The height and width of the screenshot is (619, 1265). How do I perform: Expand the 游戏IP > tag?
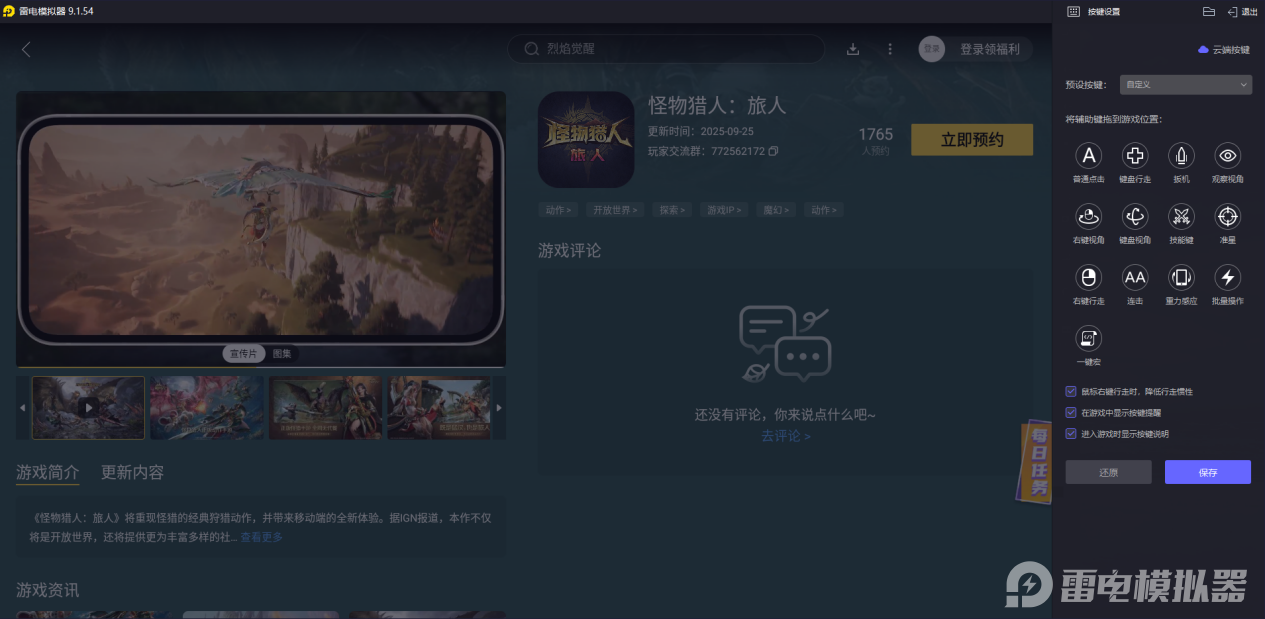[725, 210]
